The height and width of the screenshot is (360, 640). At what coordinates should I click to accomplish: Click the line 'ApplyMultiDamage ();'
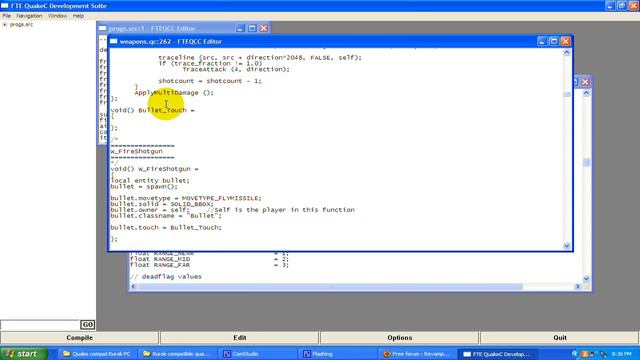pyautogui.click(x=174, y=93)
